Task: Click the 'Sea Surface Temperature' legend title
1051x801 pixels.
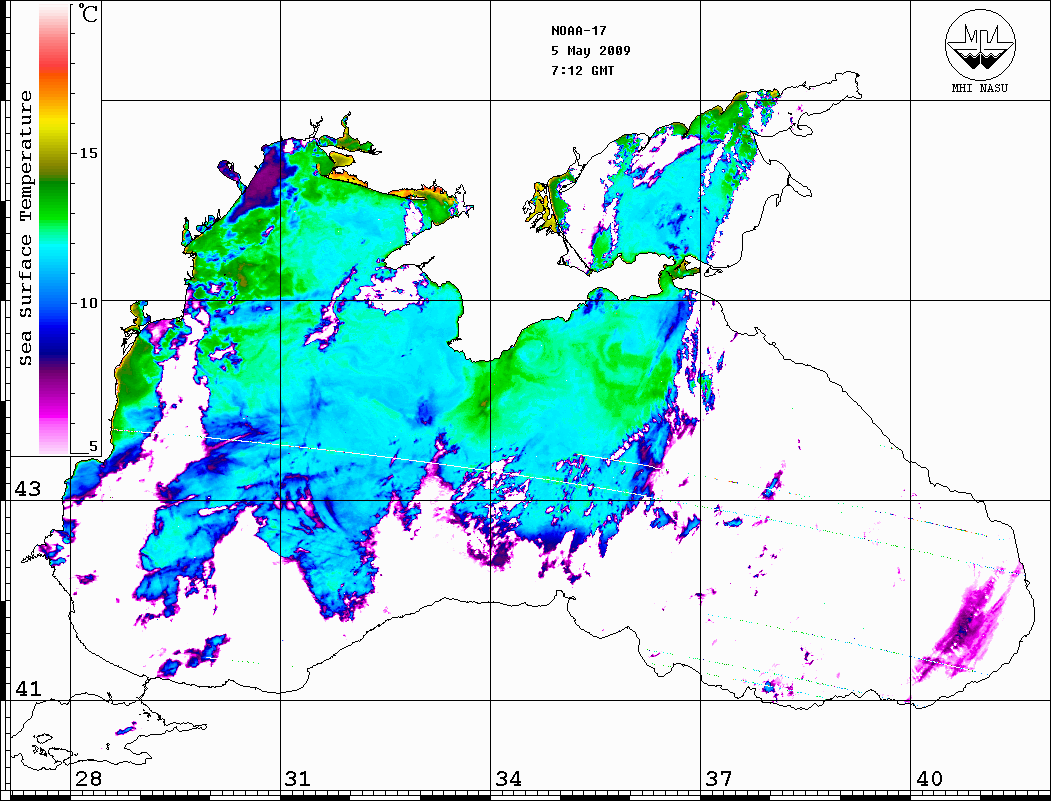Action: 25,228
